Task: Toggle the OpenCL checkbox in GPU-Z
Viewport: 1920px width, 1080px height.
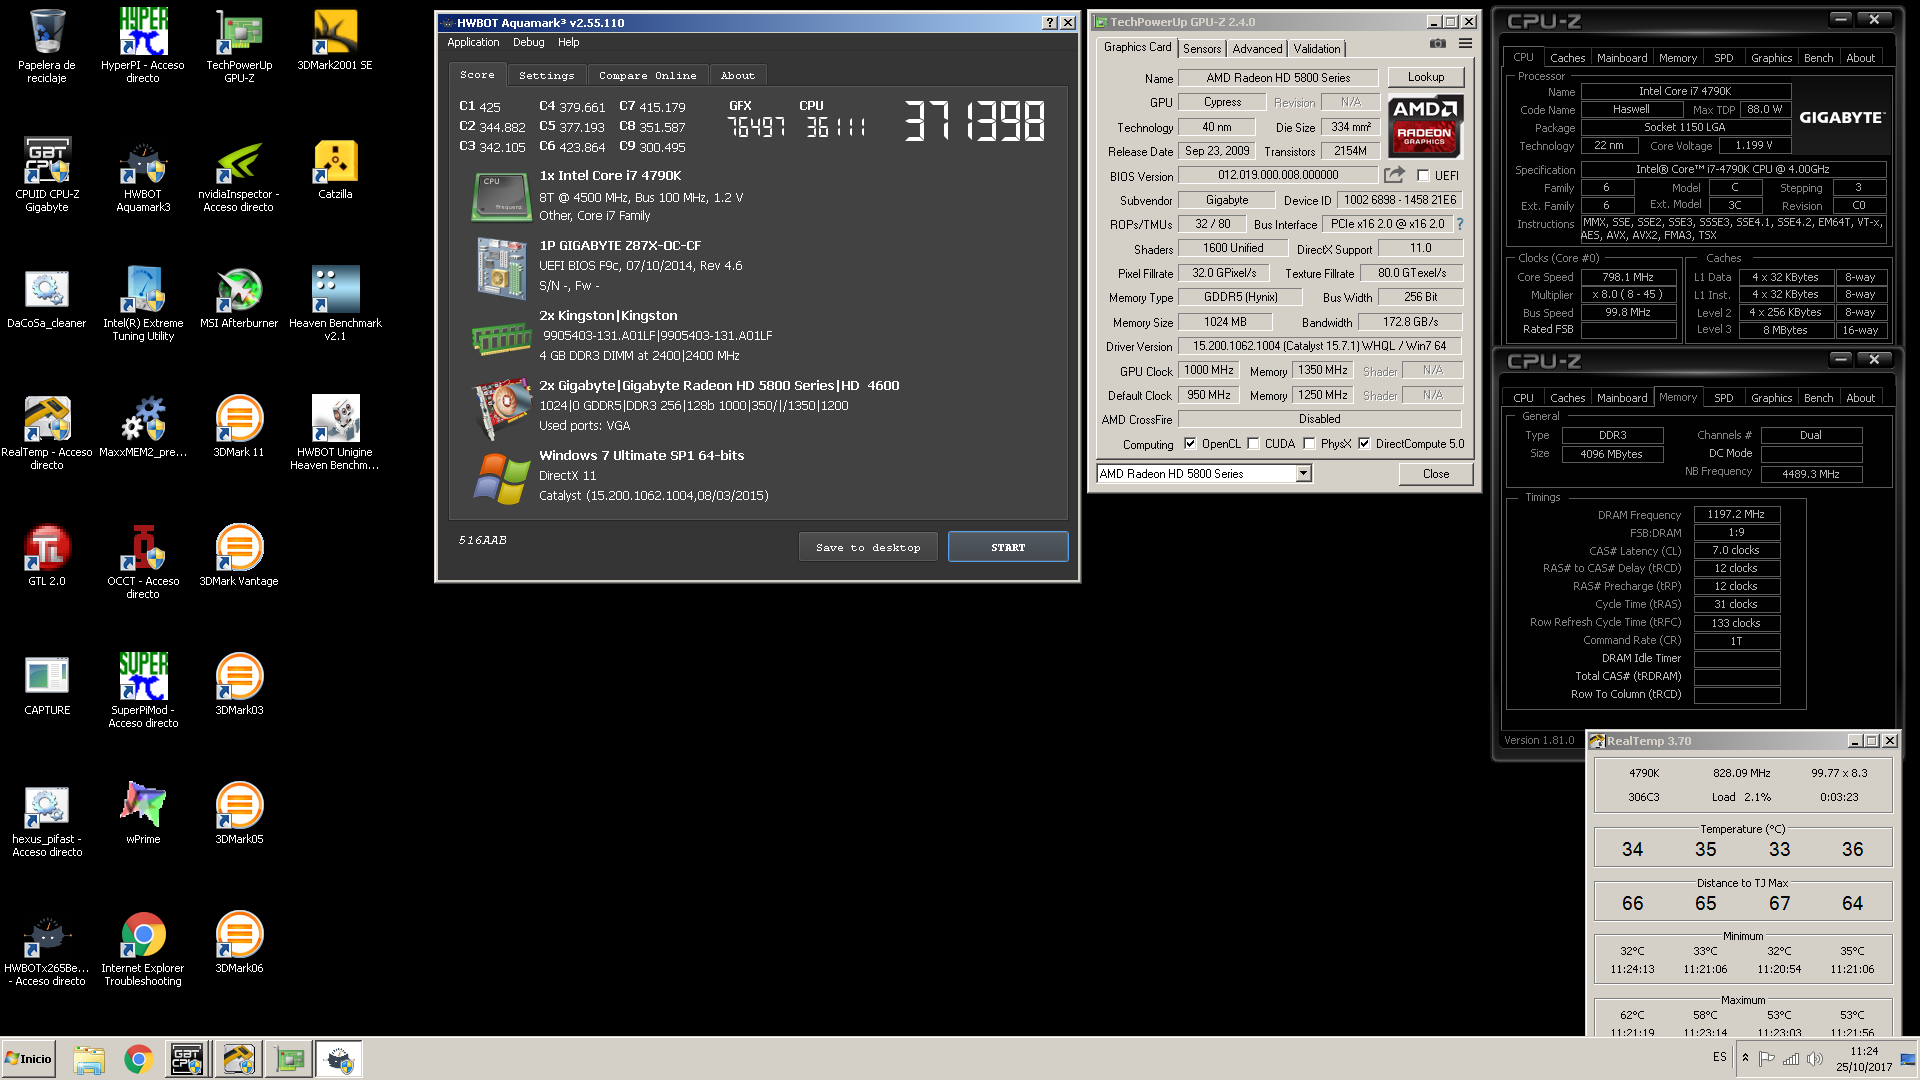Action: [x=1190, y=443]
